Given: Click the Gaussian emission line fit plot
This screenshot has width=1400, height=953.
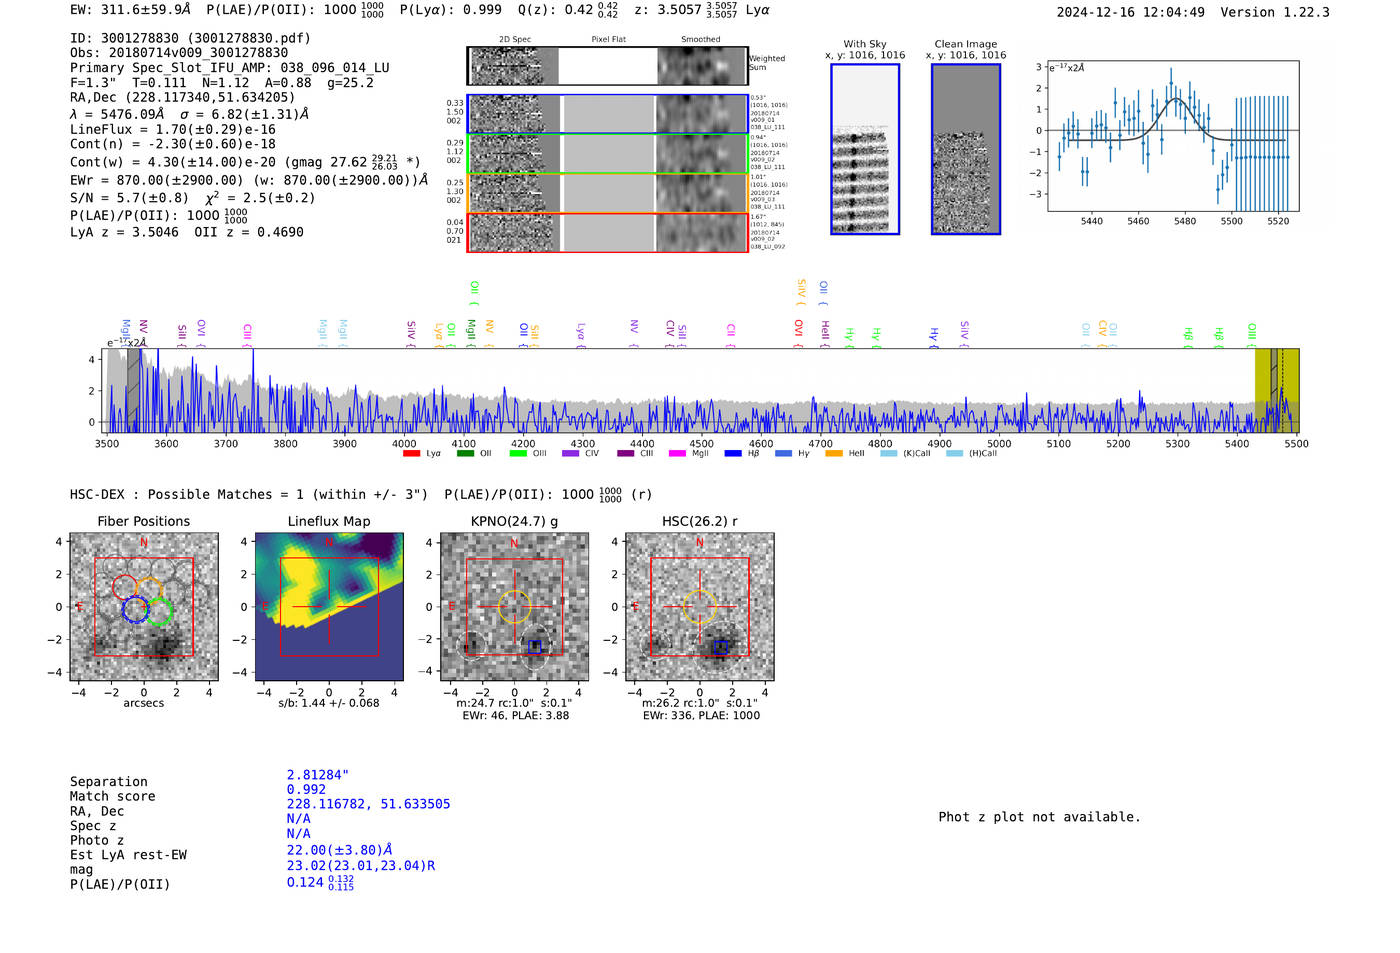Looking at the screenshot, I should tap(1173, 136).
